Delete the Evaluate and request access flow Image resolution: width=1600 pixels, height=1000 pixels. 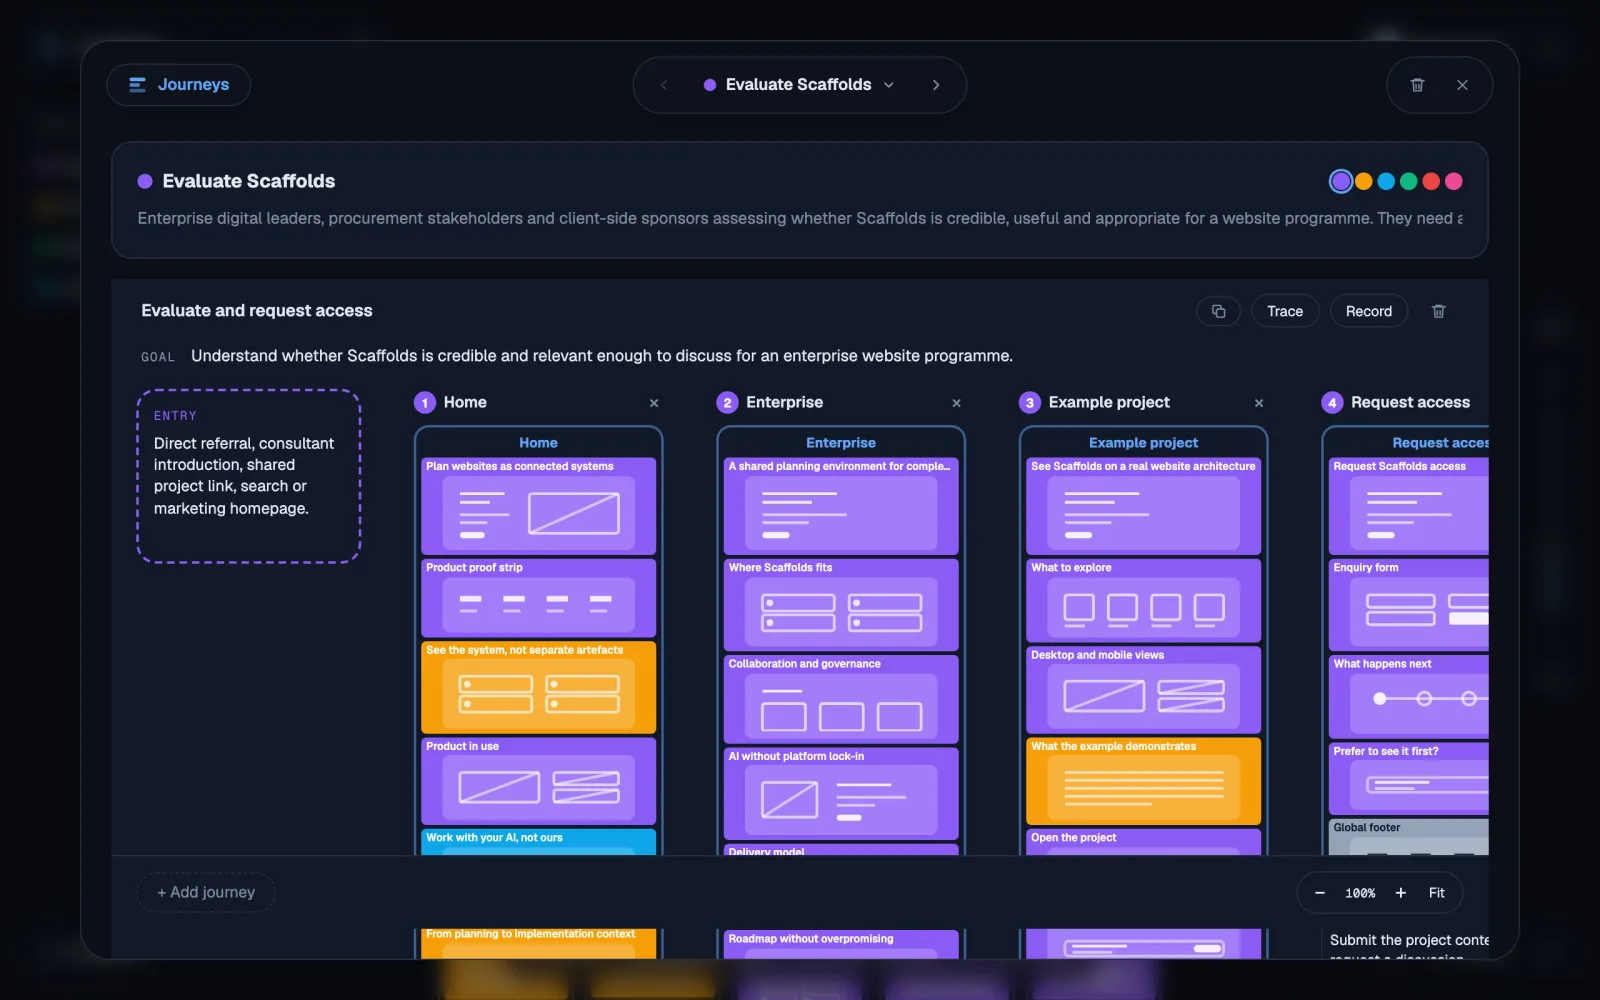tap(1439, 311)
